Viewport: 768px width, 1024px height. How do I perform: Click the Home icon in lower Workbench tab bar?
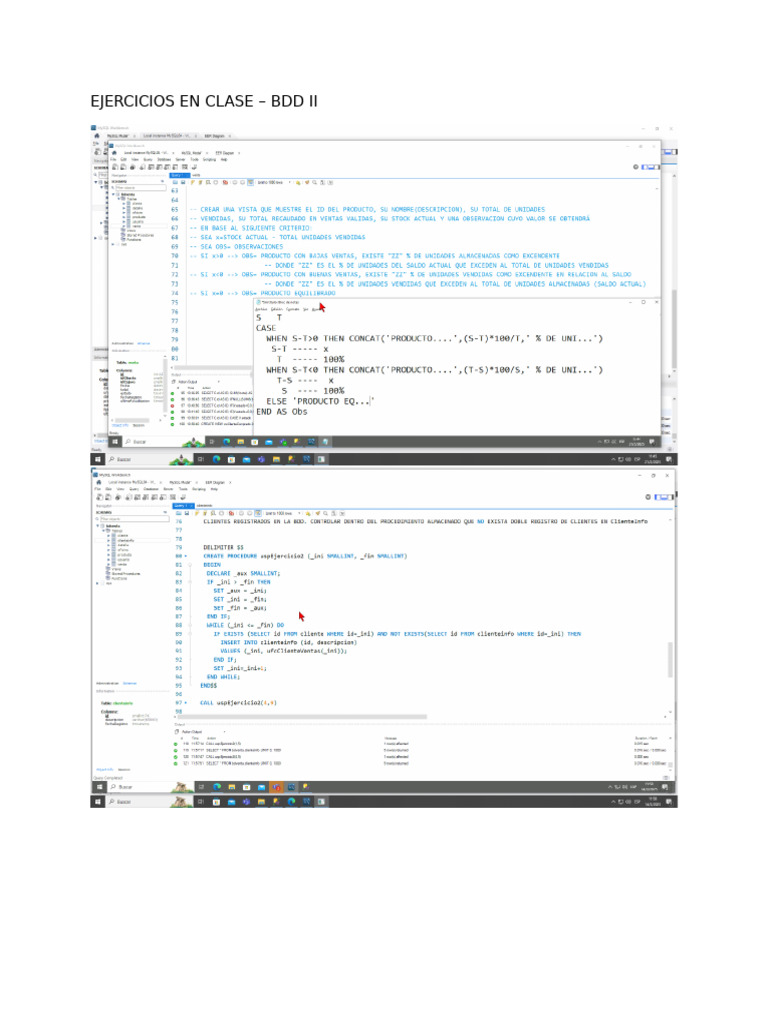pyautogui.click(x=99, y=482)
